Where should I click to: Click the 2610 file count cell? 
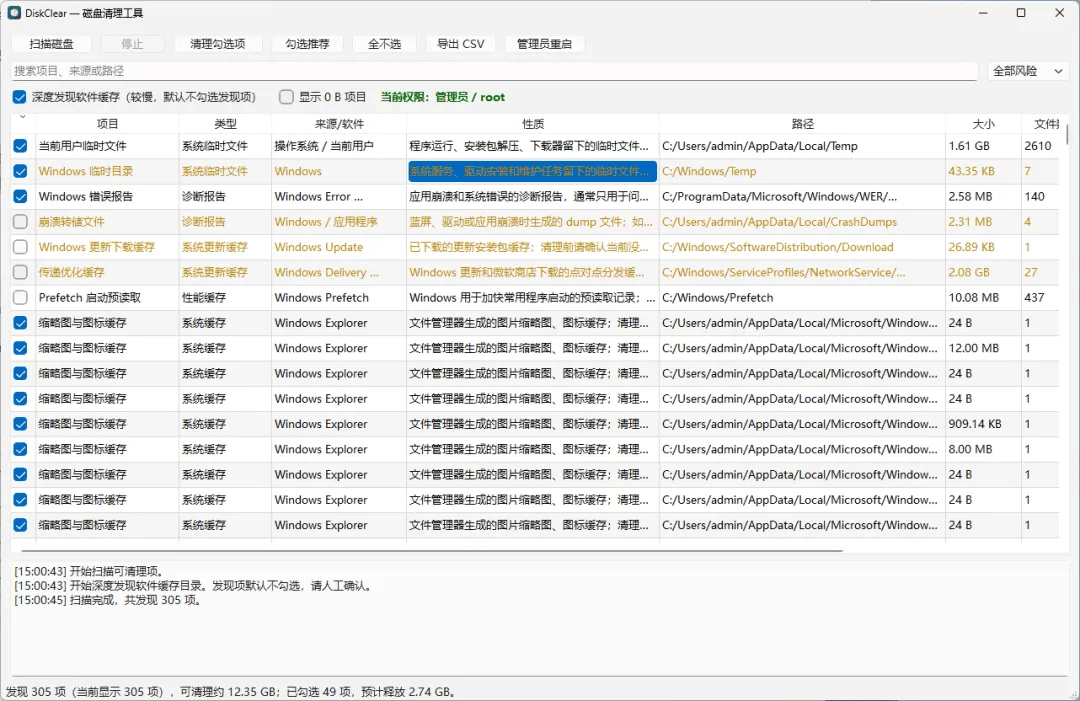click(1040, 146)
